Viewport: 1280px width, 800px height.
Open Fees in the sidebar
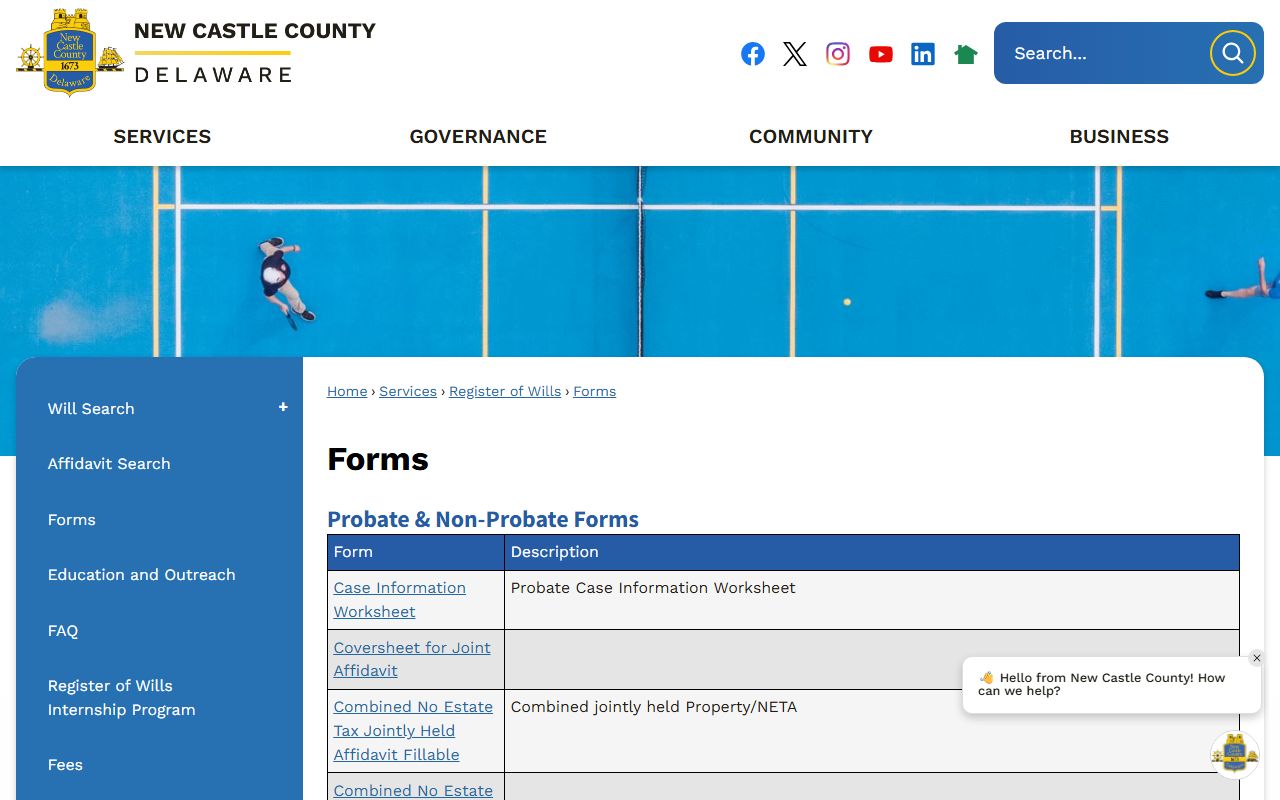65,765
